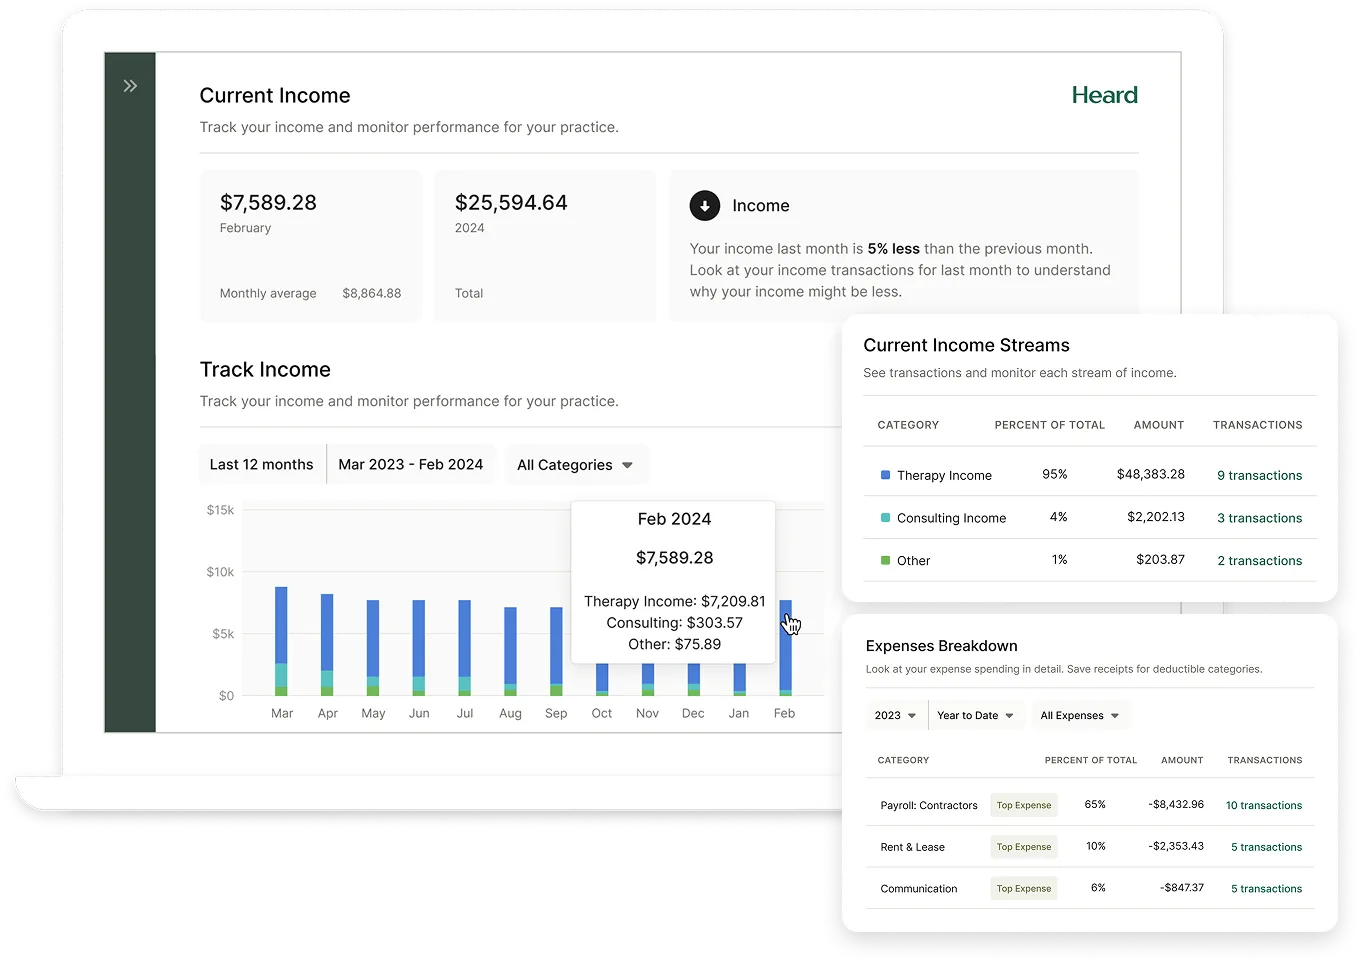Click the $25,594.64 2024 total card
Viewport: 1362px width, 964px height.
545,246
